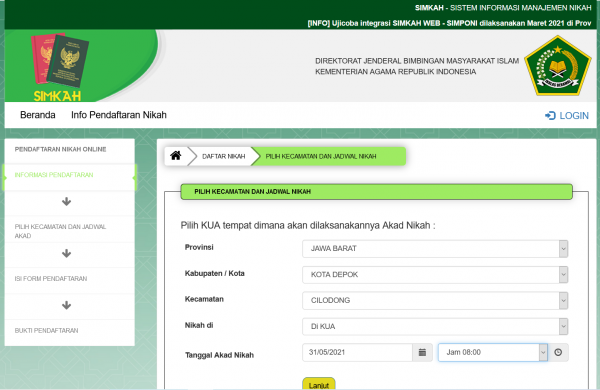Click Pendaftaran Nikah Online sidebar heading
600x390 pixels.
[x=60, y=149]
